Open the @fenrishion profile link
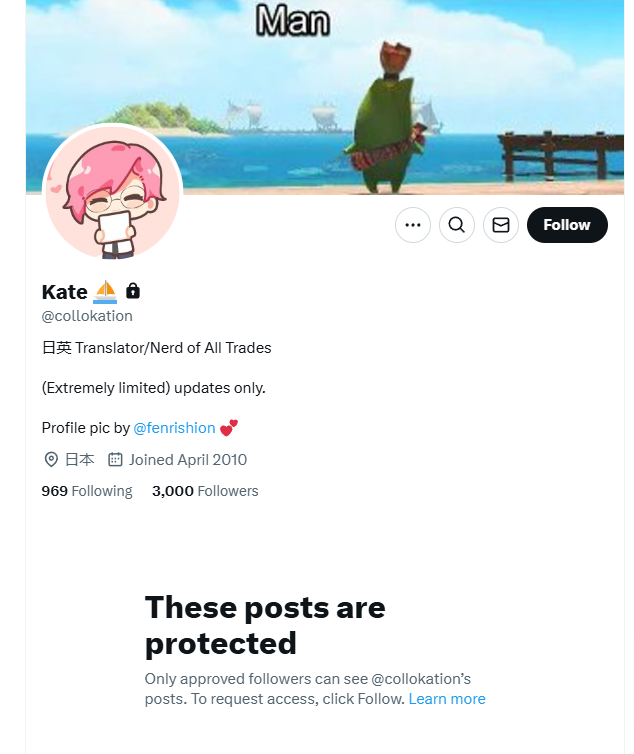Screen dimensions: 634x754 [174, 427]
